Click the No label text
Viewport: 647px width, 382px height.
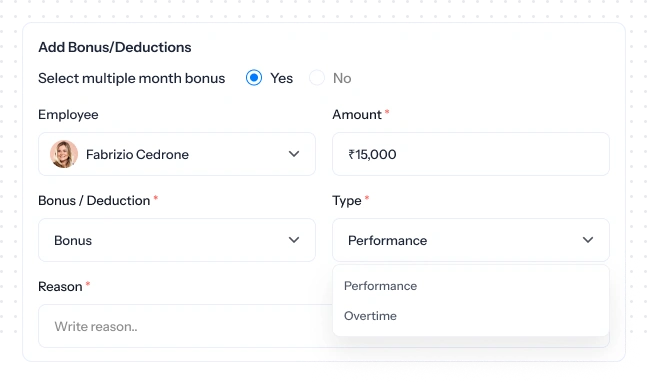coord(342,78)
